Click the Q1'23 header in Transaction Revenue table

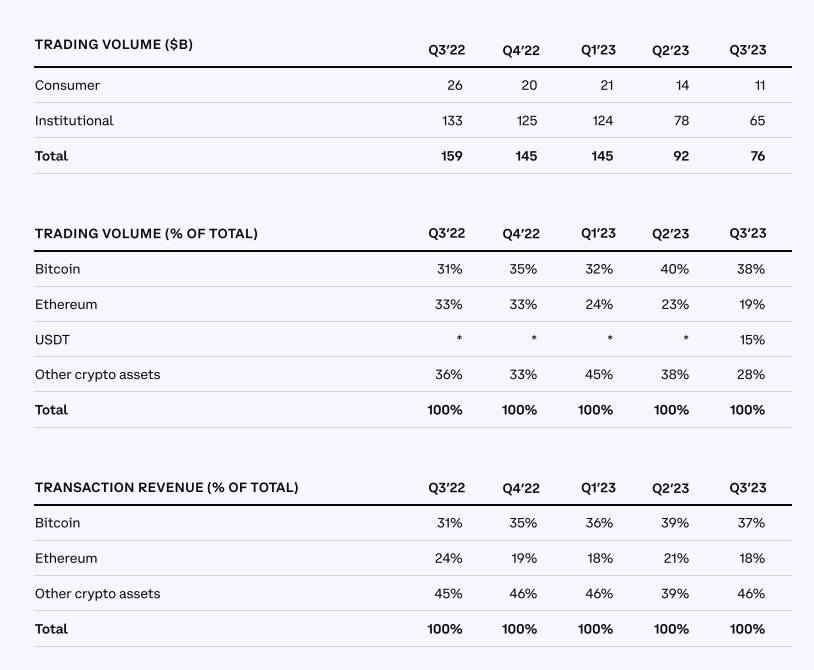tap(598, 488)
